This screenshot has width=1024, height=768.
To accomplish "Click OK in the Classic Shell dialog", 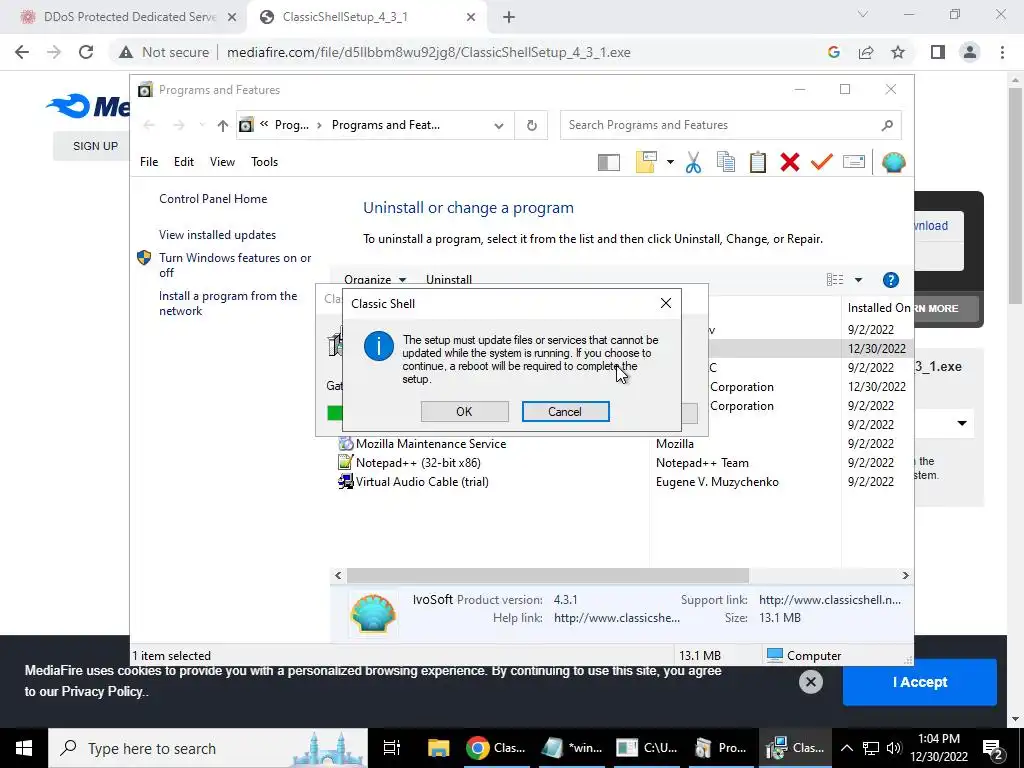I will click(x=464, y=411).
